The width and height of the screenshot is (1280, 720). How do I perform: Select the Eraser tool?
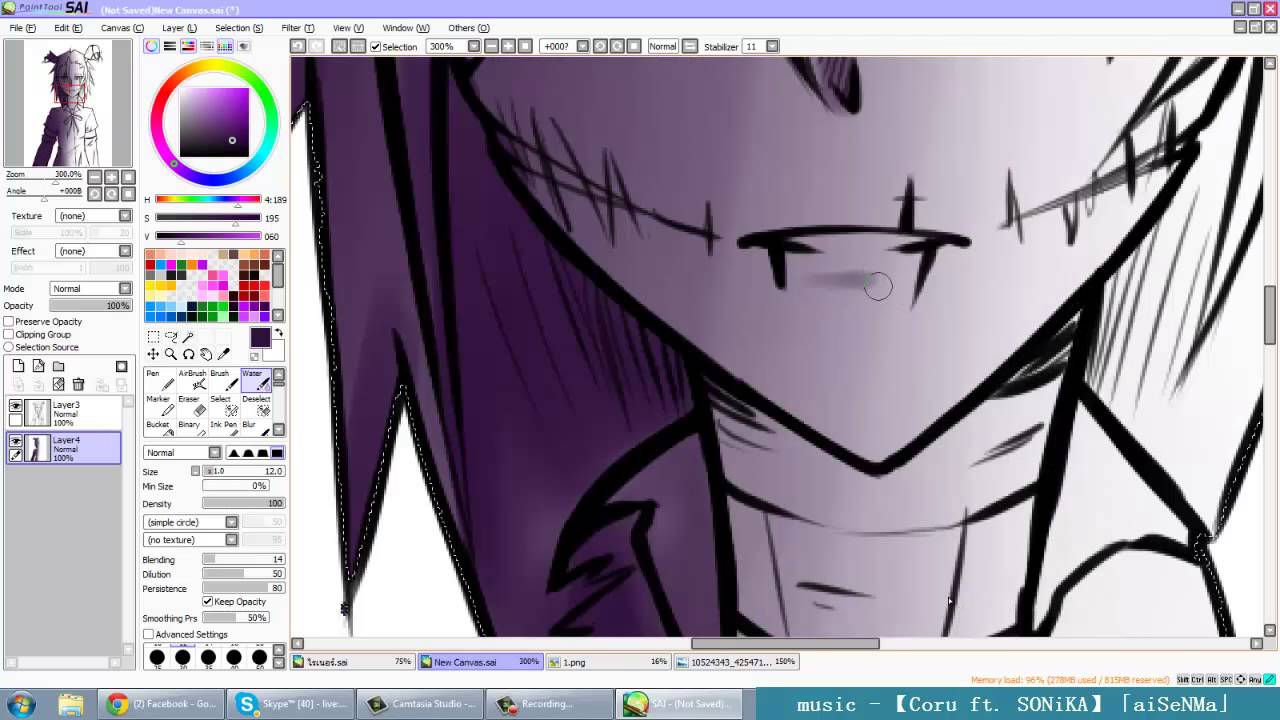[191, 405]
